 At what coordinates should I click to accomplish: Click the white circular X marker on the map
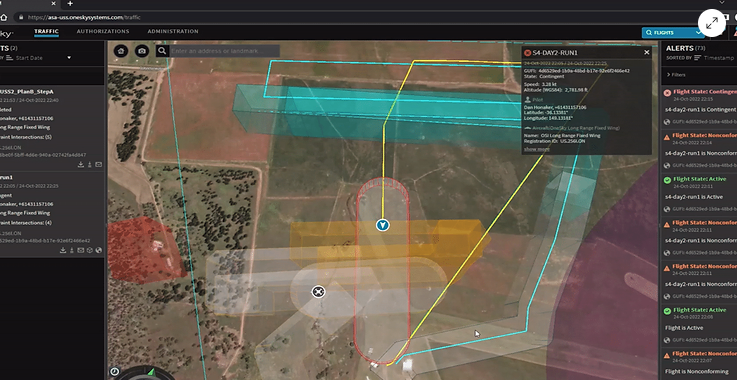(318, 292)
